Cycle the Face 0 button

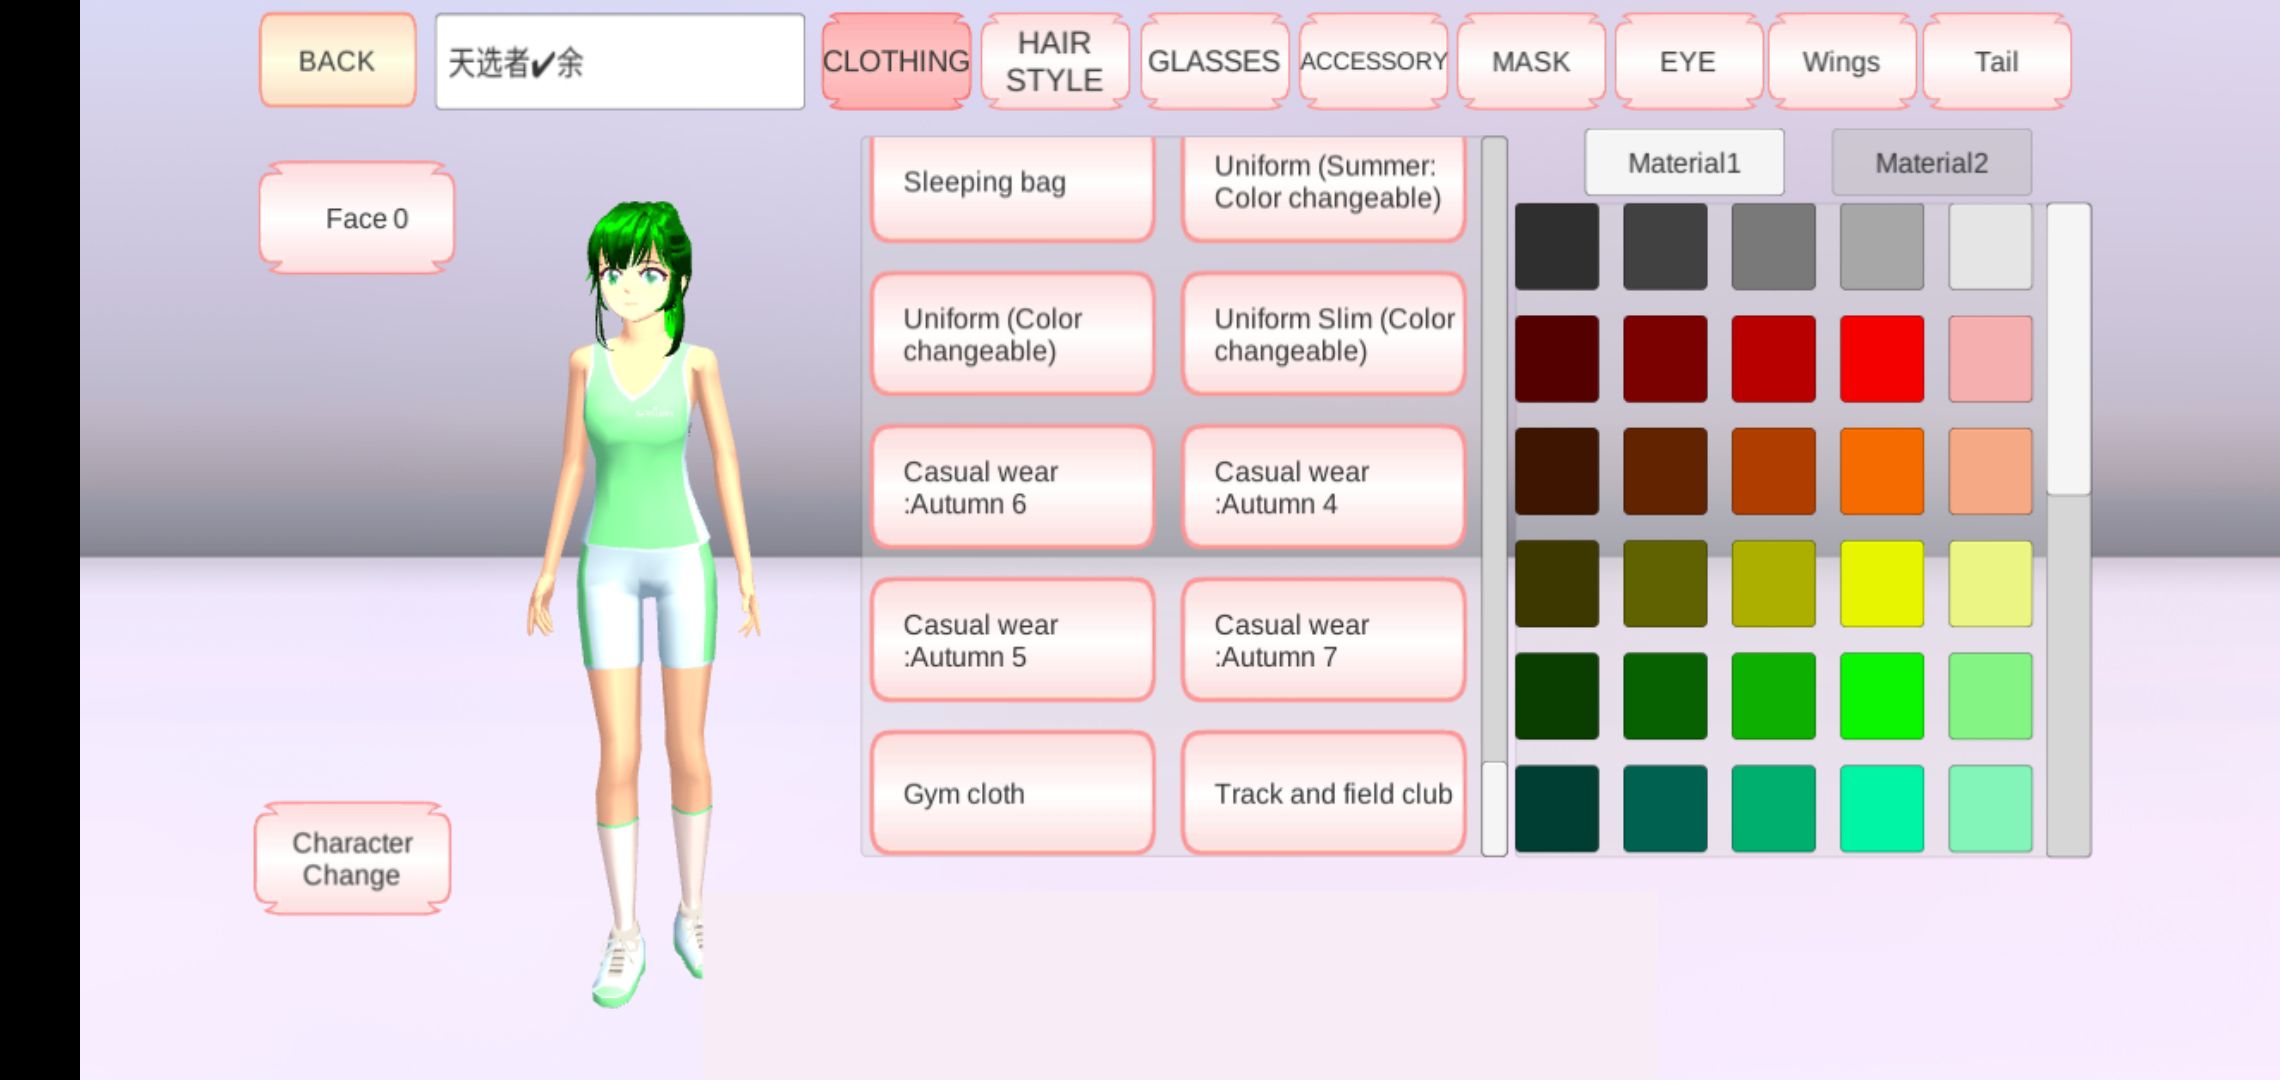357,218
